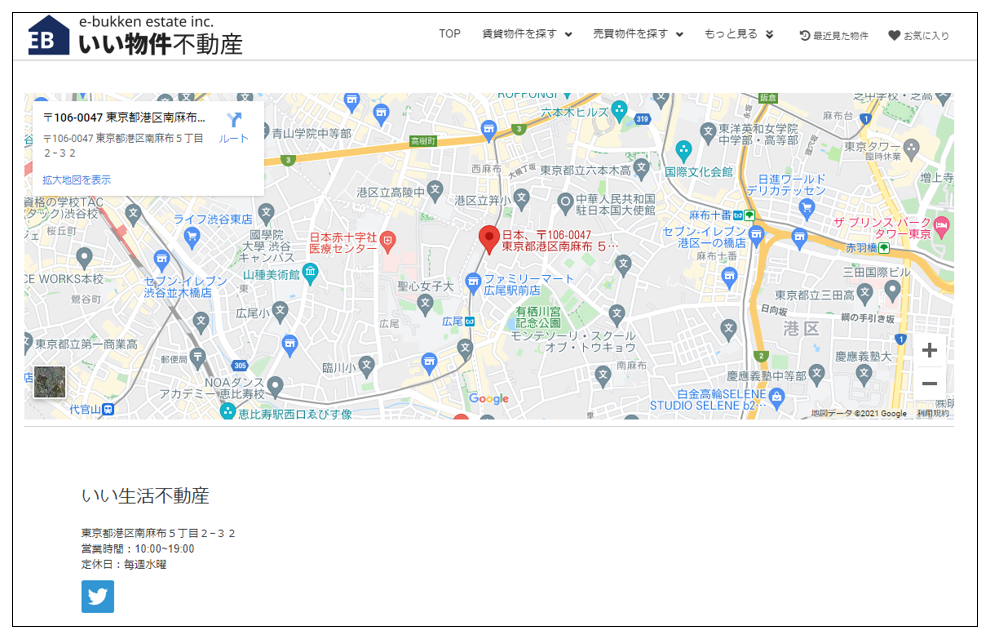Click the map zoom in plus button
992x642 pixels.
(x=929, y=351)
